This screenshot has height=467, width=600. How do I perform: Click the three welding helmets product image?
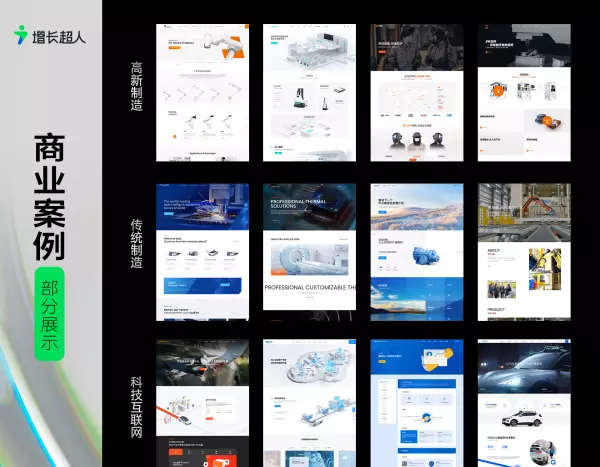coord(417,141)
